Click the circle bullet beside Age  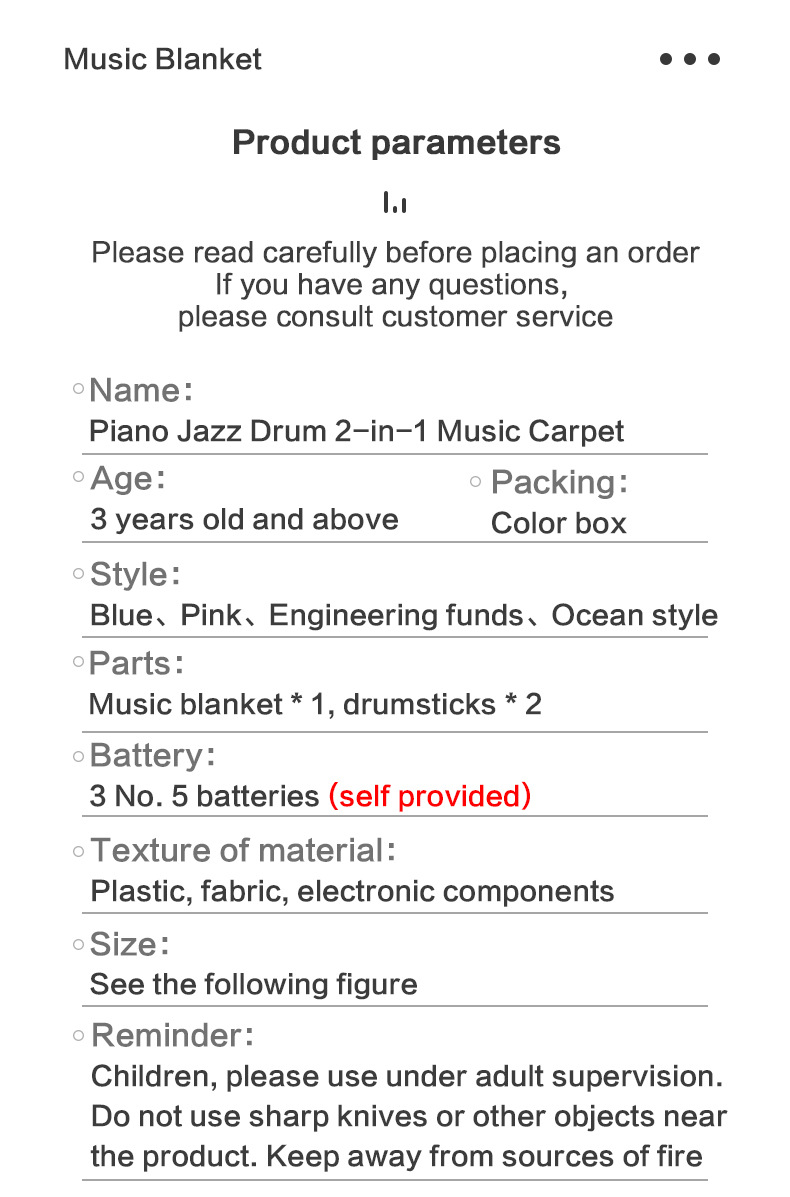tap(79, 477)
